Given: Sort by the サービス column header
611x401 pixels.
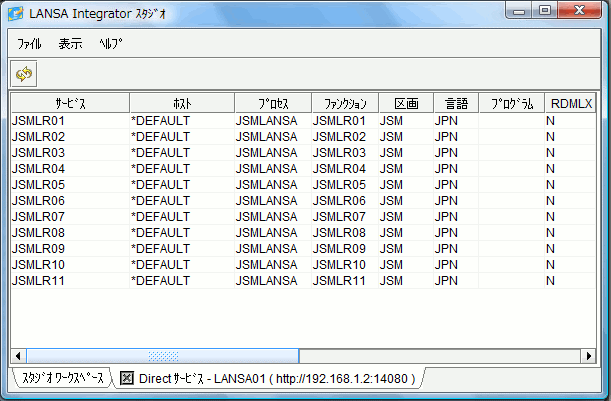Looking at the screenshot, I should point(70,103).
